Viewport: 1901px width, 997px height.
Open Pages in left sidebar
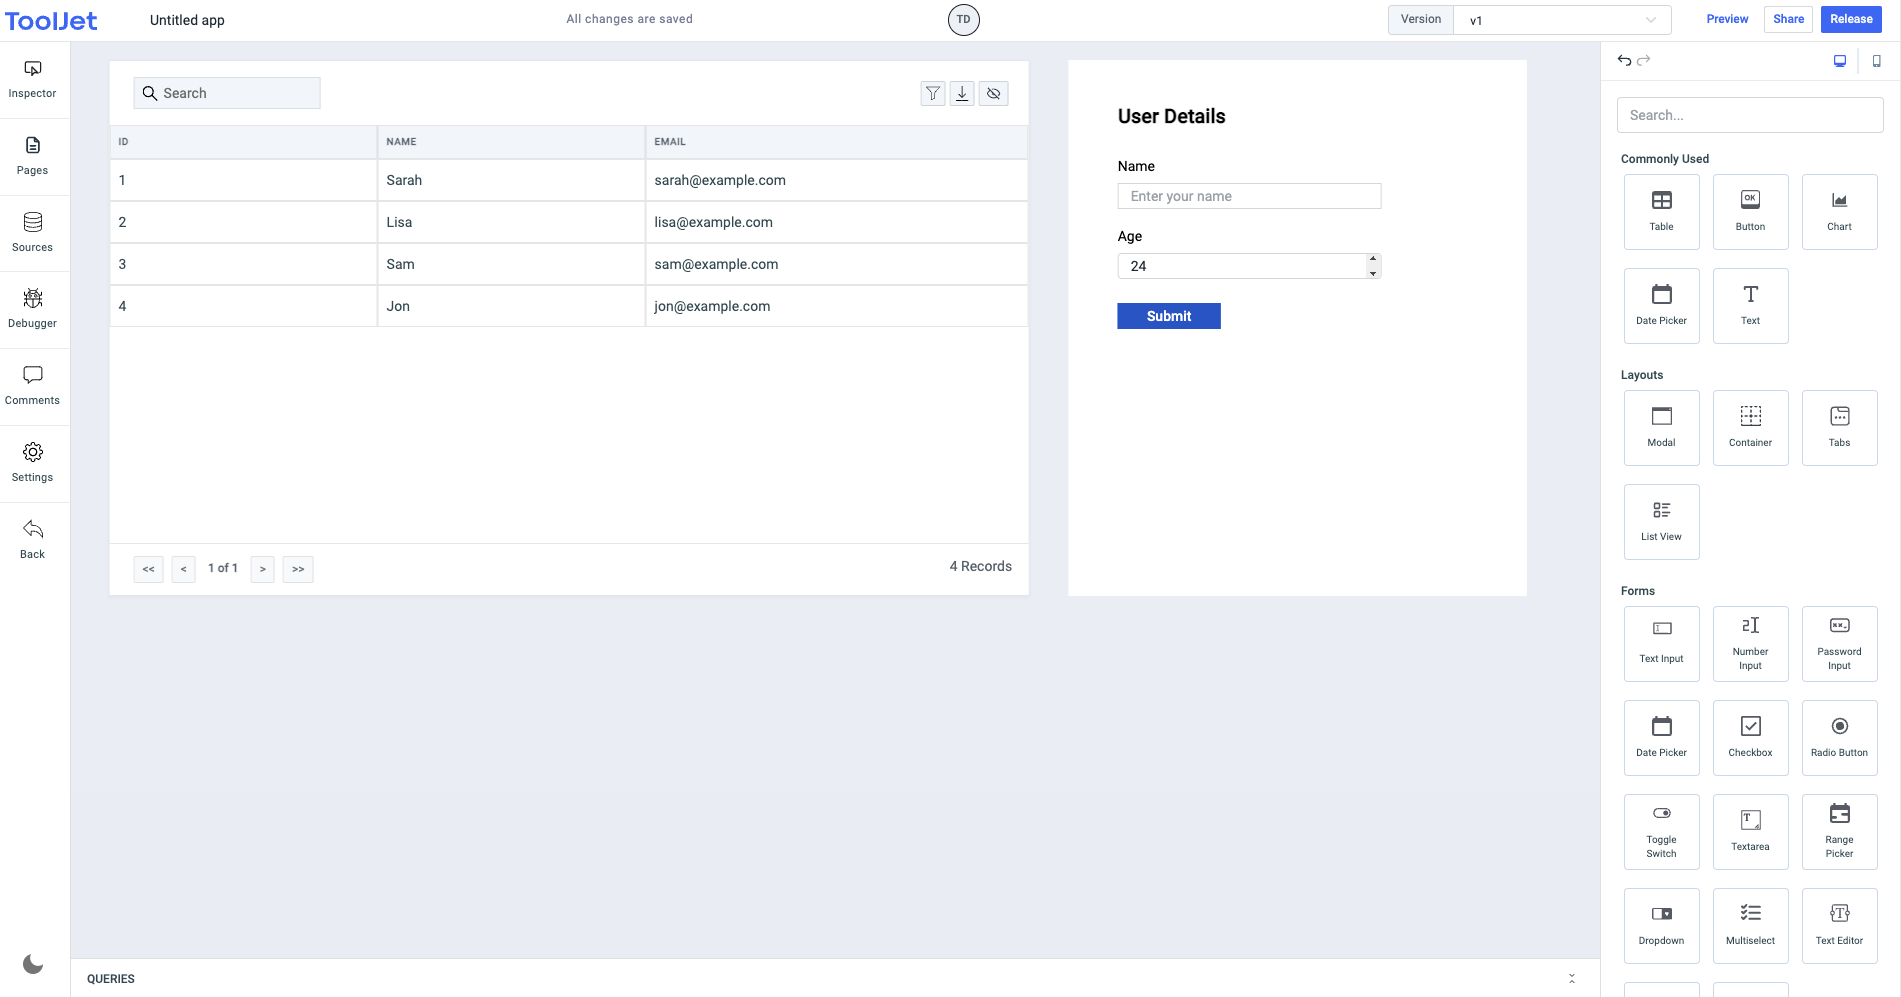pos(33,155)
